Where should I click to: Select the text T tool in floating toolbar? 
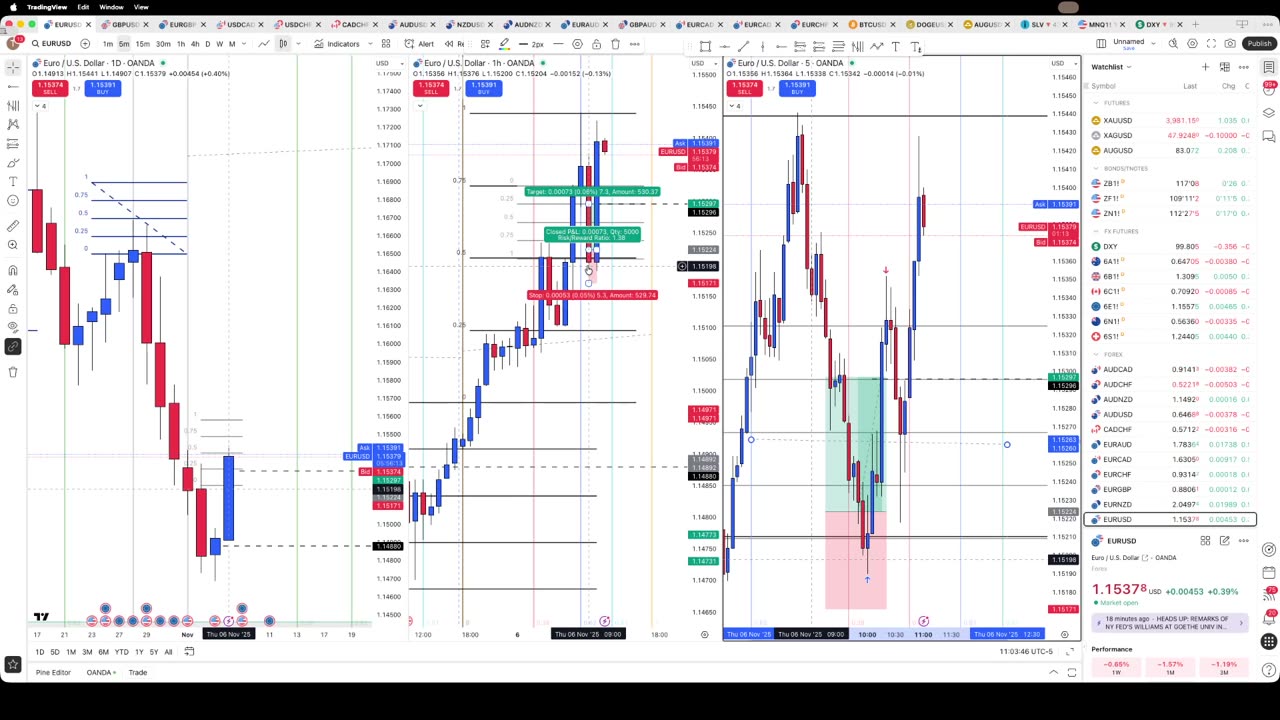click(x=895, y=46)
